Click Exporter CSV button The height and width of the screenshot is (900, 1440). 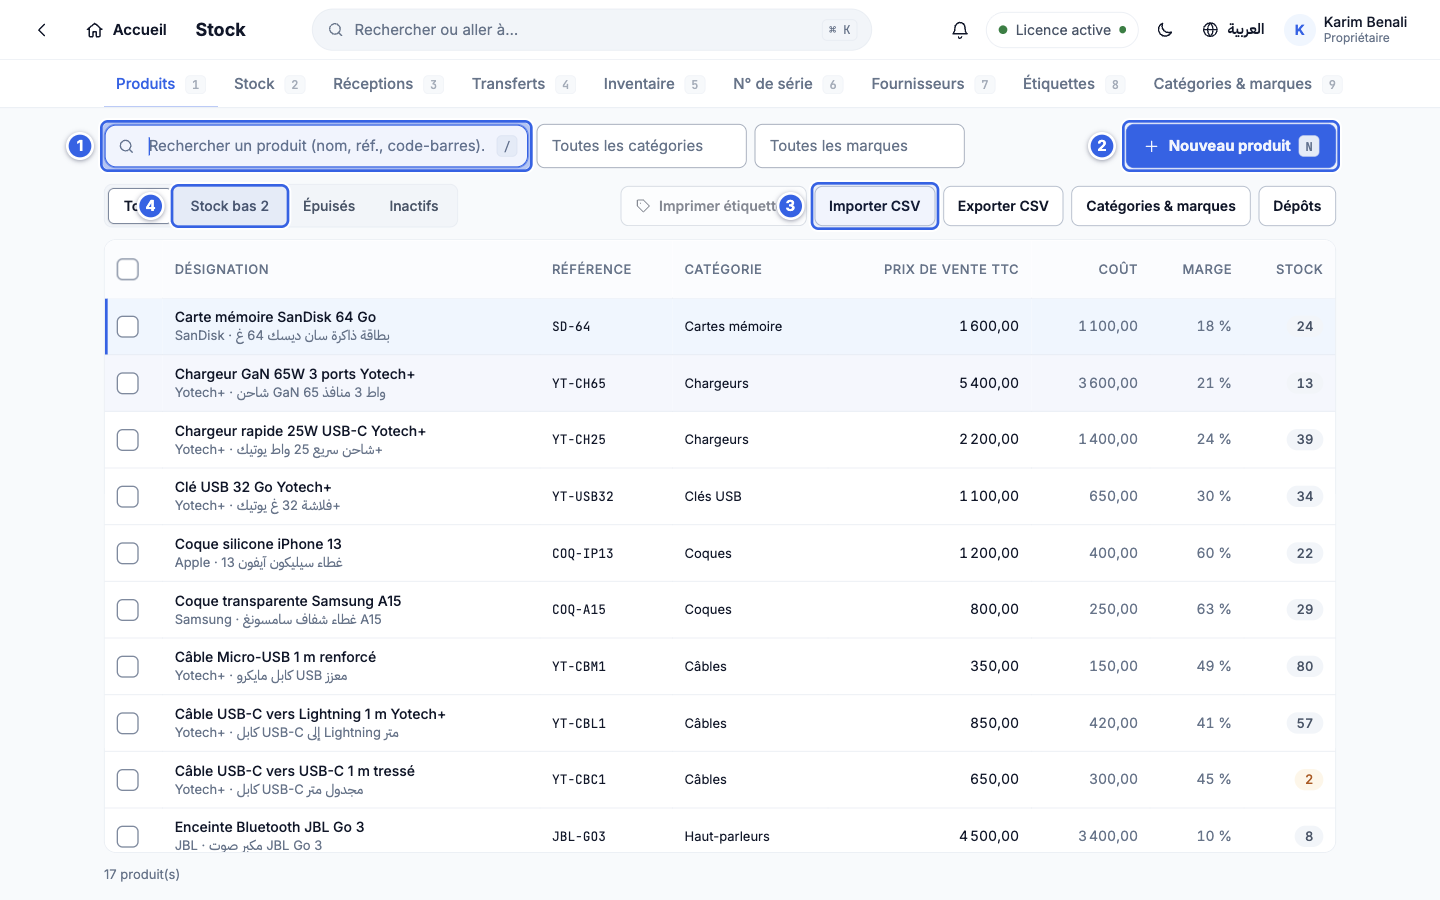1003,206
